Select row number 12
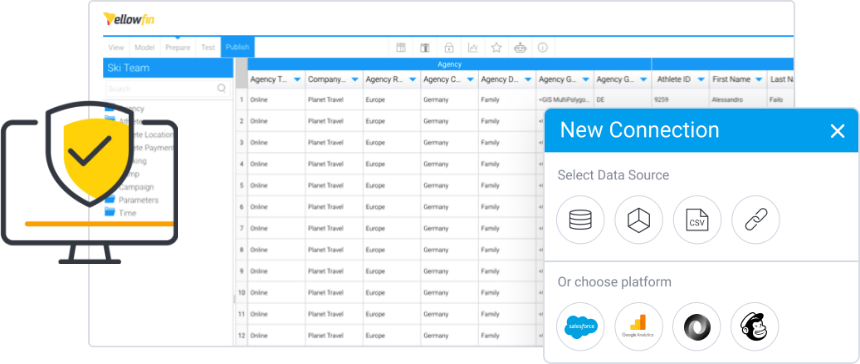This screenshot has height=364, width=860. point(241,335)
